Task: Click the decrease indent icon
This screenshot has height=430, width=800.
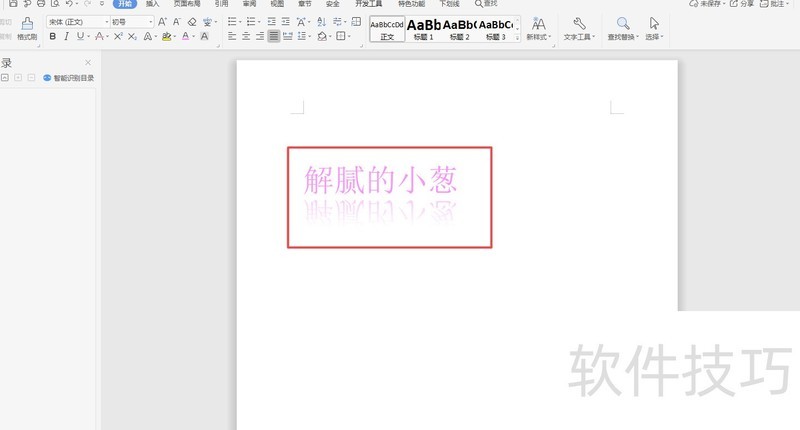Action: point(271,21)
